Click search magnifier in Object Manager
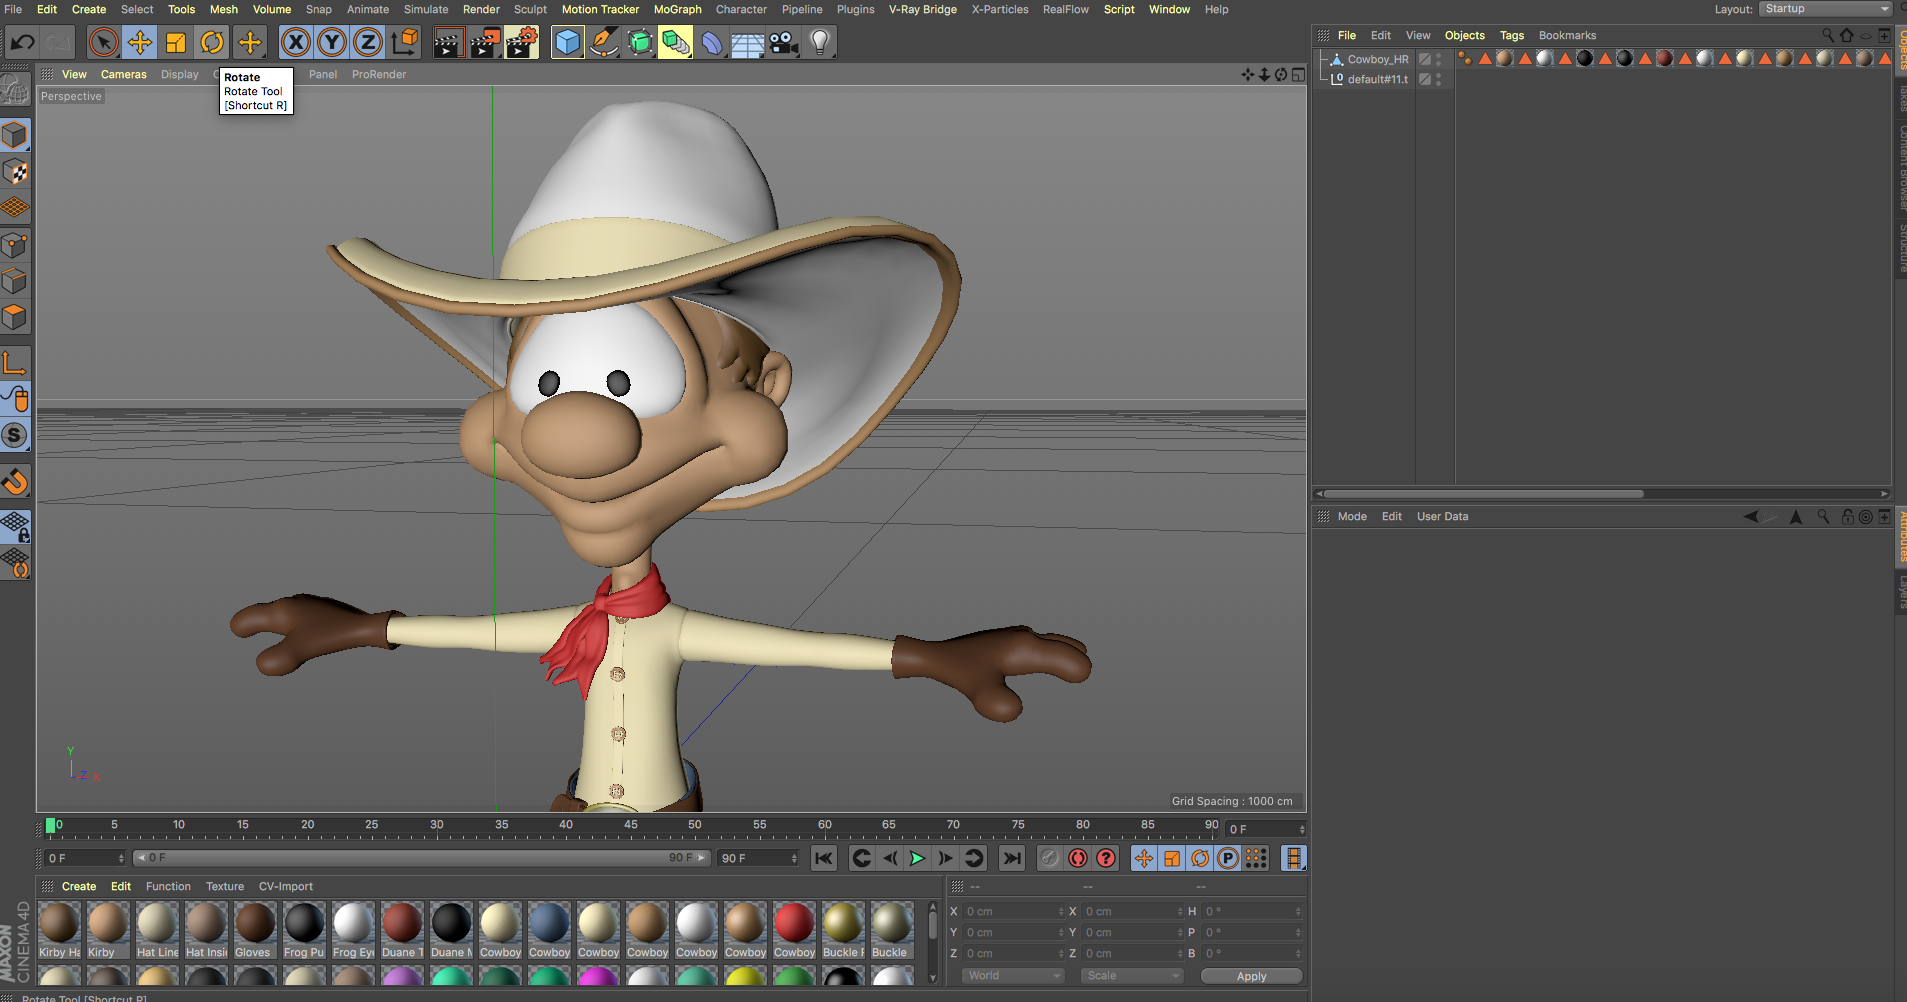 pos(1828,35)
